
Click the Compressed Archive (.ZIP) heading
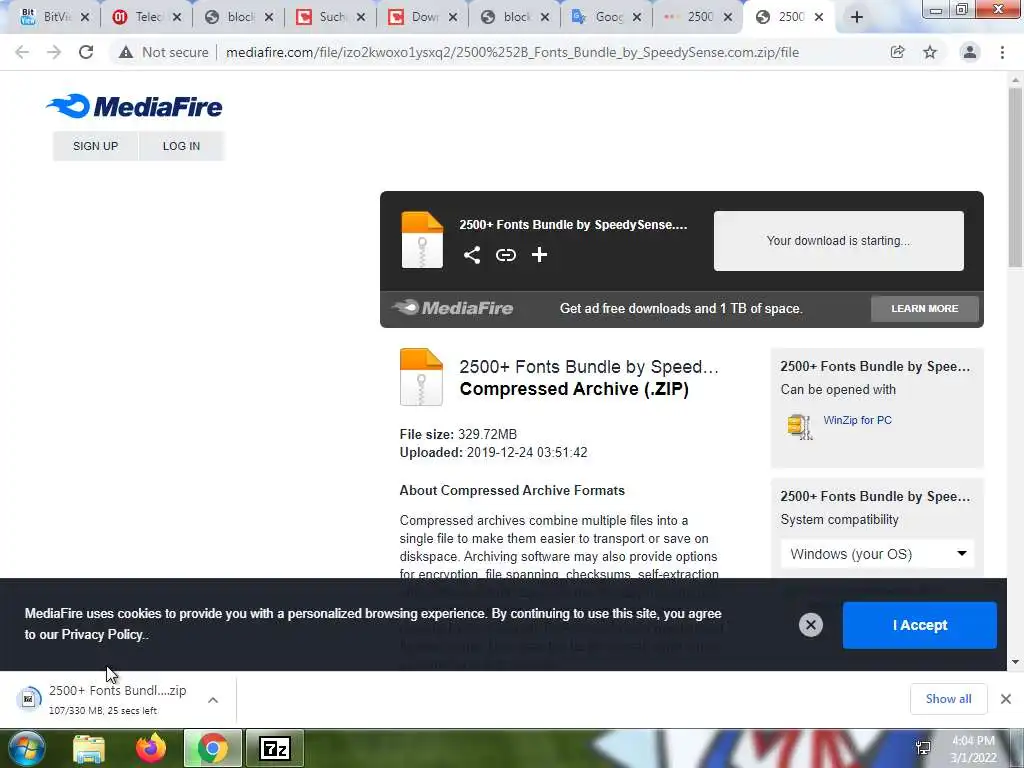click(574, 389)
